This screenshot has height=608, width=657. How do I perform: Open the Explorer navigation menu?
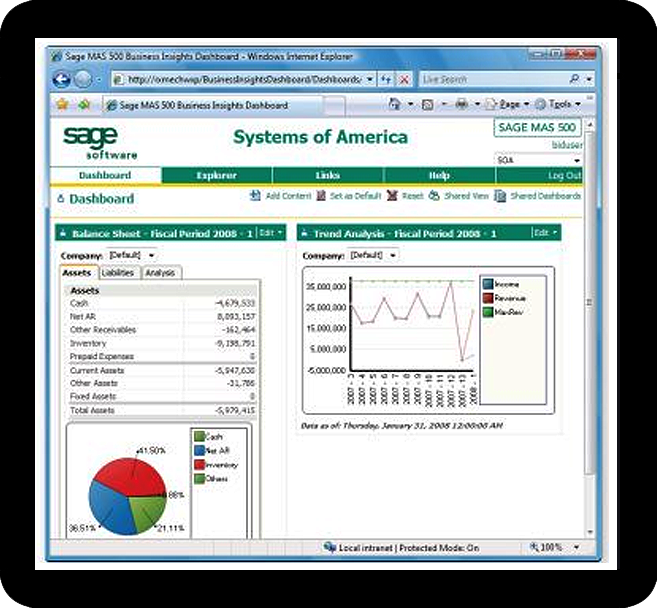[216, 176]
